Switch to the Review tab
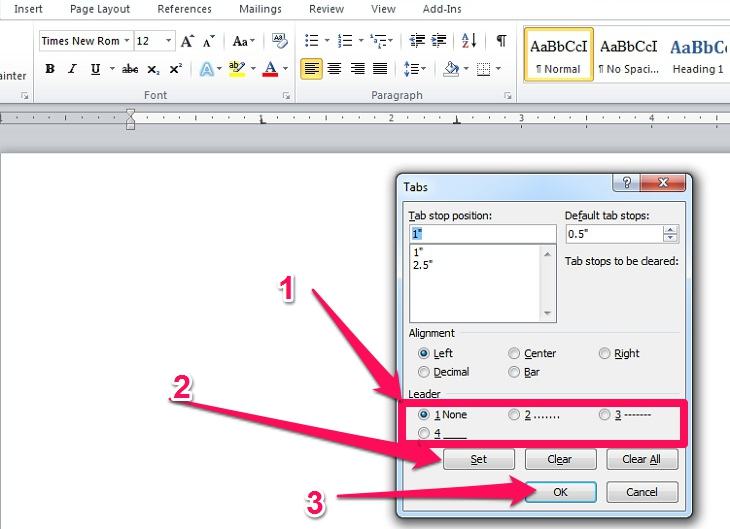 coord(326,9)
